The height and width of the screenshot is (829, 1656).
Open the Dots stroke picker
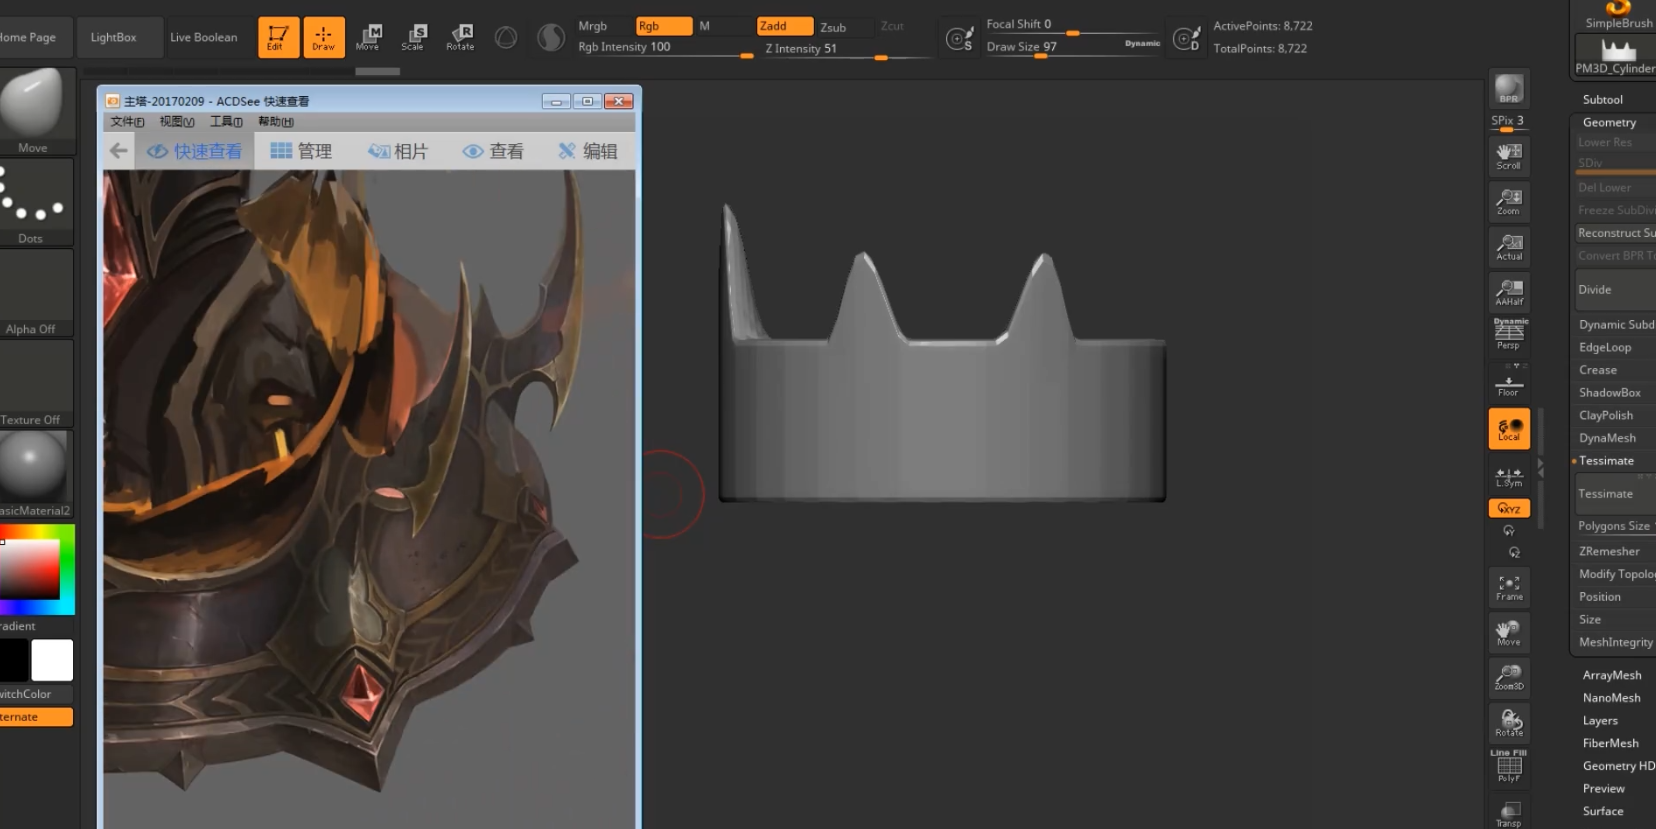(35, 202)
